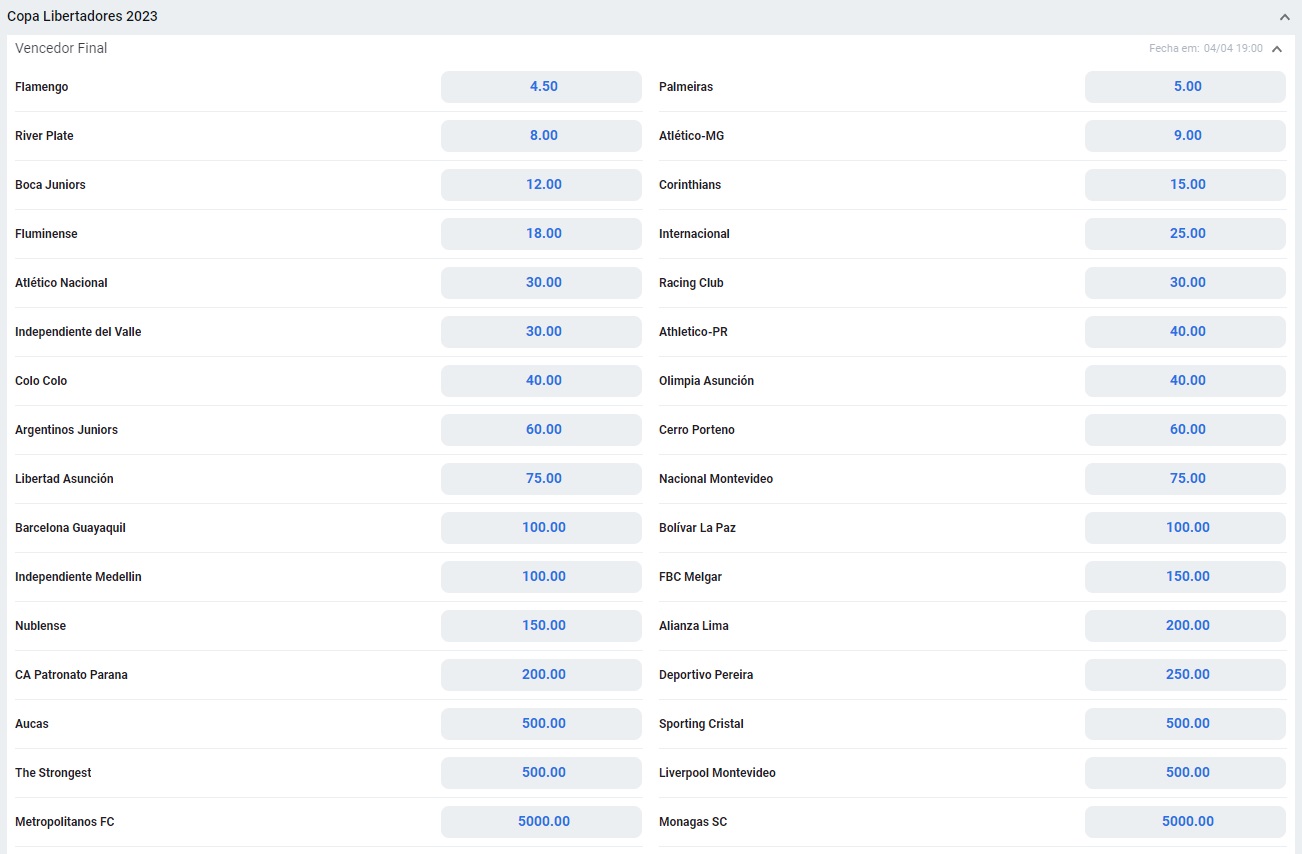The height and width of the screenshot is (854, 1302).
Task: Select Barcelona Guayaquil odds 100.00
Action: [541, 528]
